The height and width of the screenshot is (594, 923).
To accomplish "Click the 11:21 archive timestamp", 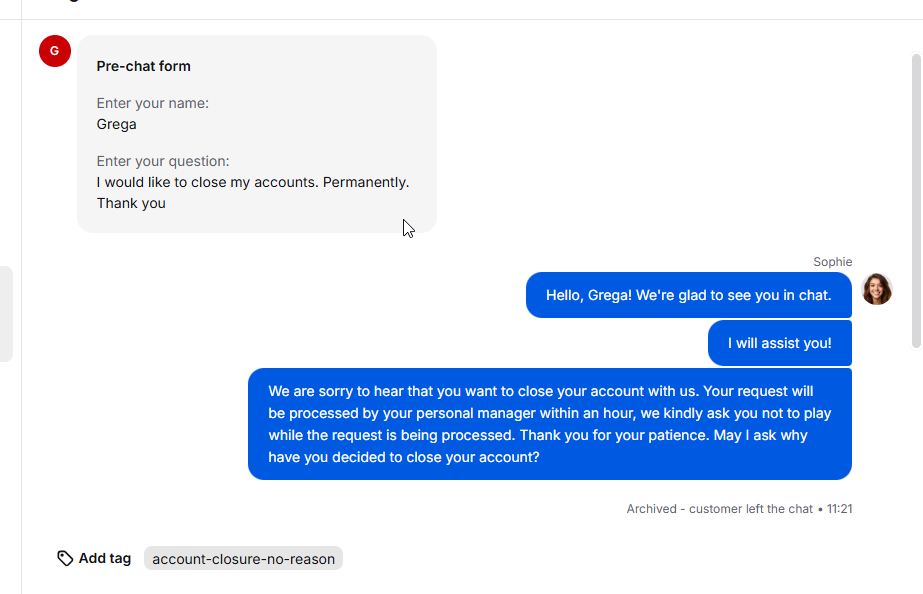I will coord(839,509).
